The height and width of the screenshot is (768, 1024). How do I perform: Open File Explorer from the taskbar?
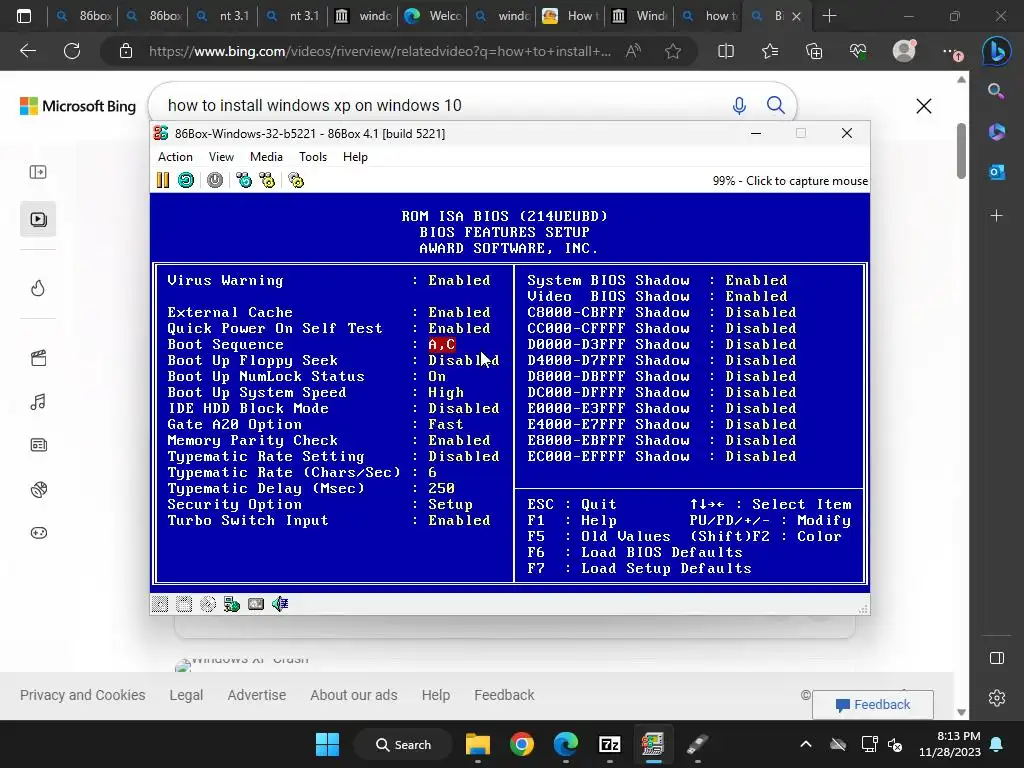click(477, 744)
